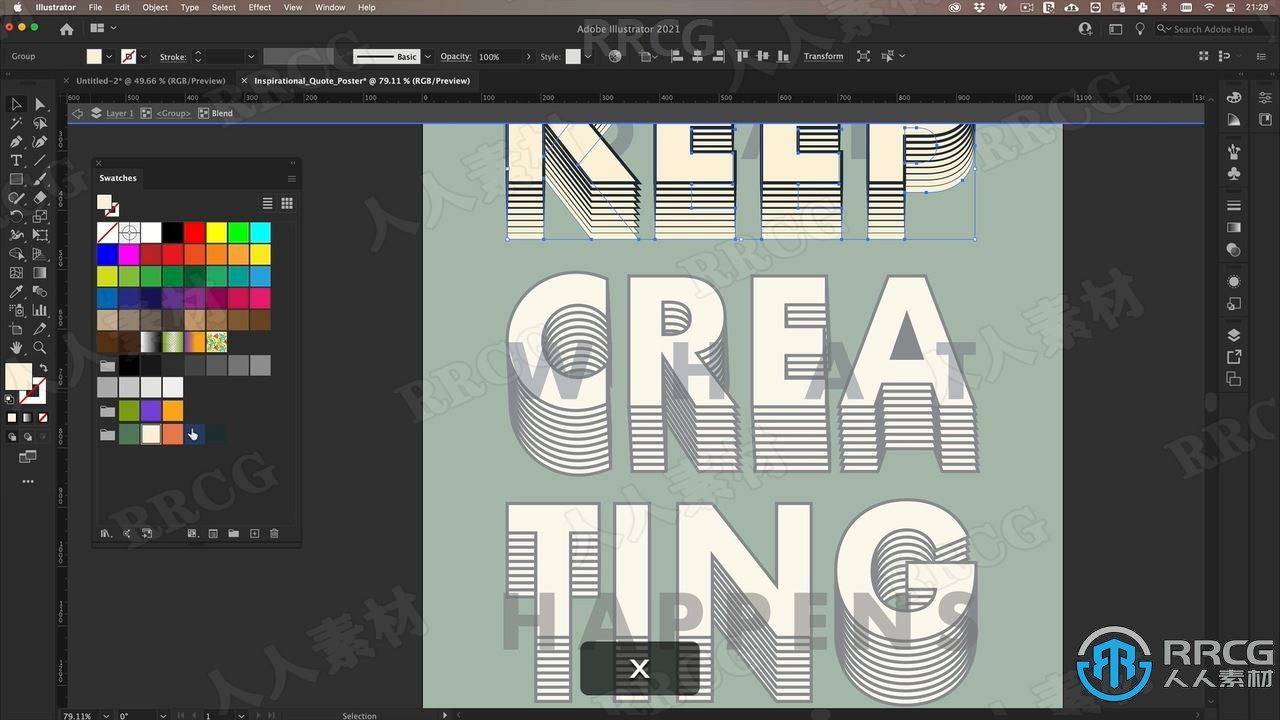The height and width of the screenshot is (720, 1280).
Task: Open Basic brush definition dropdown
Action: tap(428, 56)
